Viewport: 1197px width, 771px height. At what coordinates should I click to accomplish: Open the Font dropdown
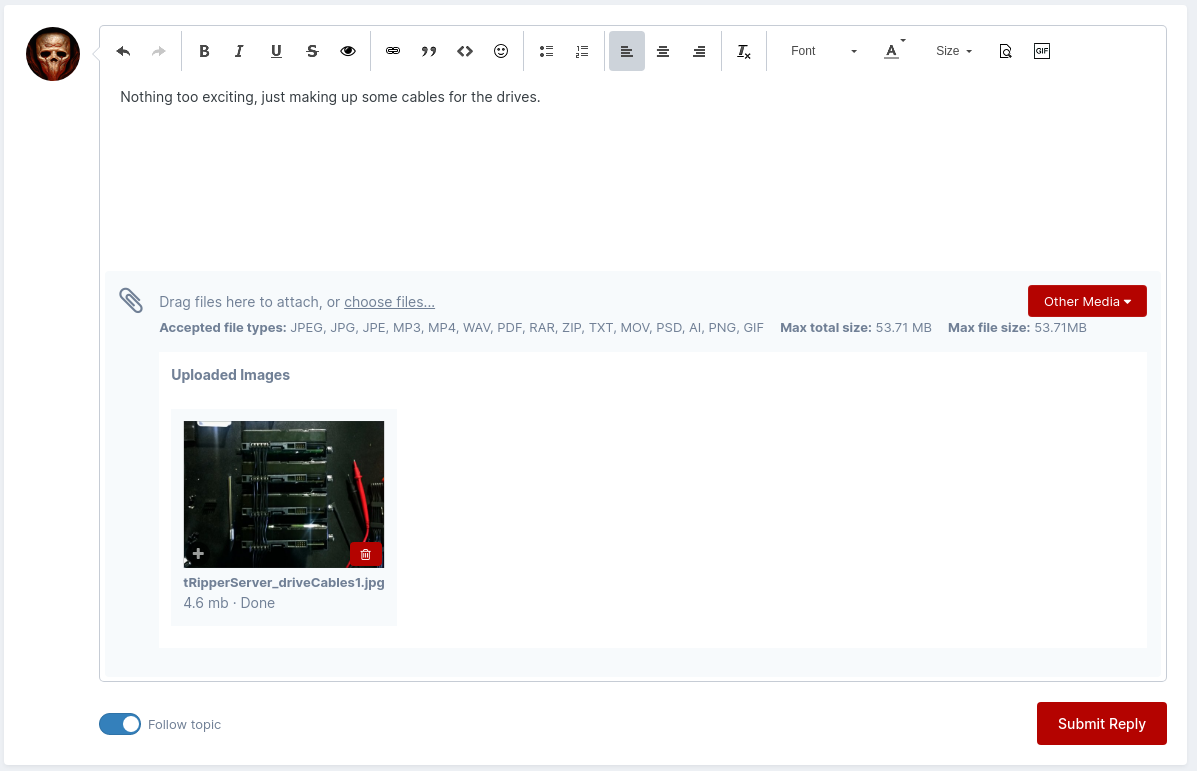(823, 51)
